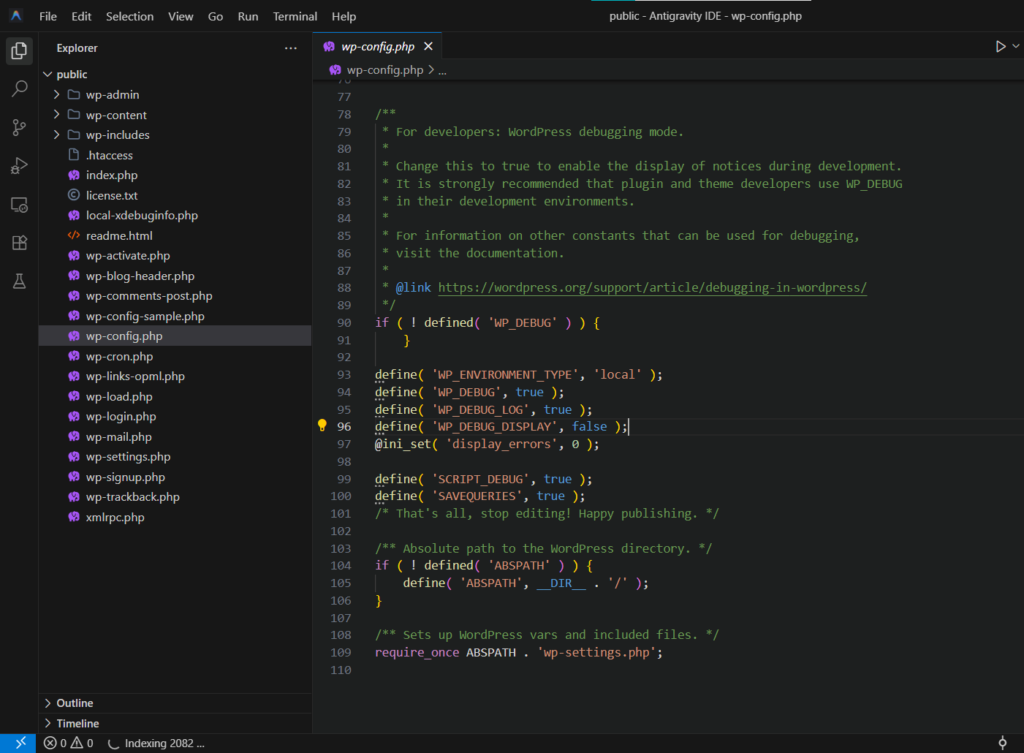Open the Source Control view
The width and height of the screenshot is (1024, 753).
(19, 127)
